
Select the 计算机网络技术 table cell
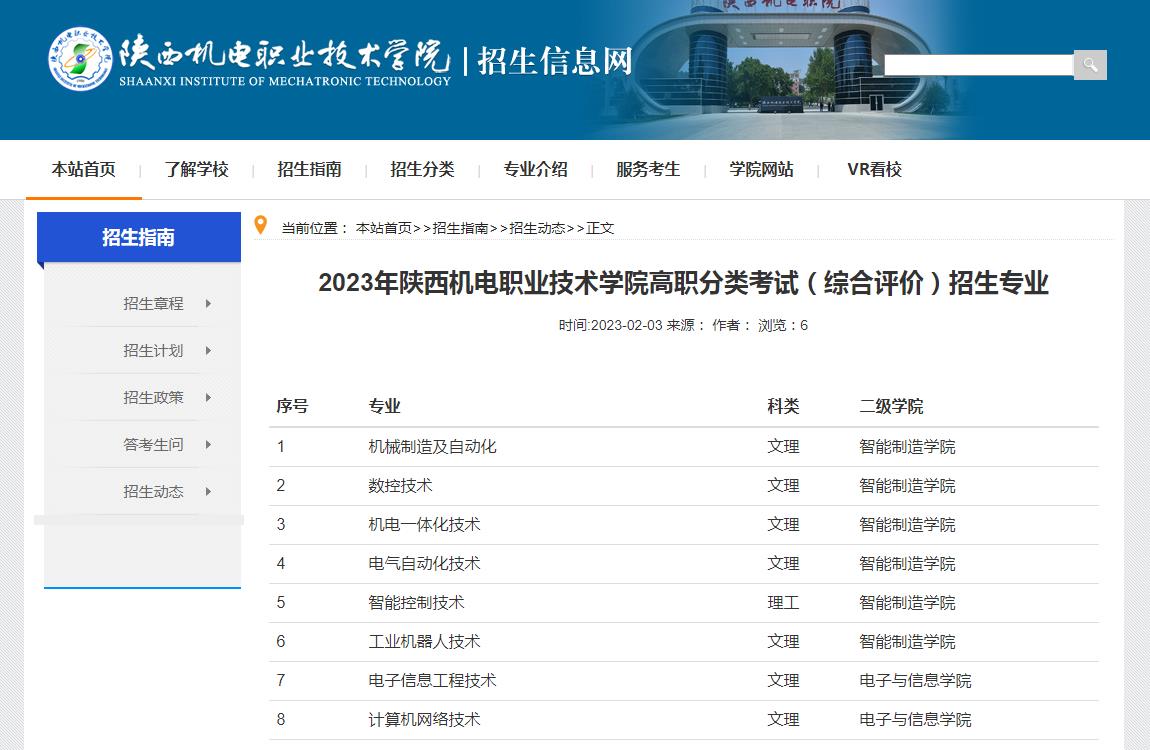point(424,719)
